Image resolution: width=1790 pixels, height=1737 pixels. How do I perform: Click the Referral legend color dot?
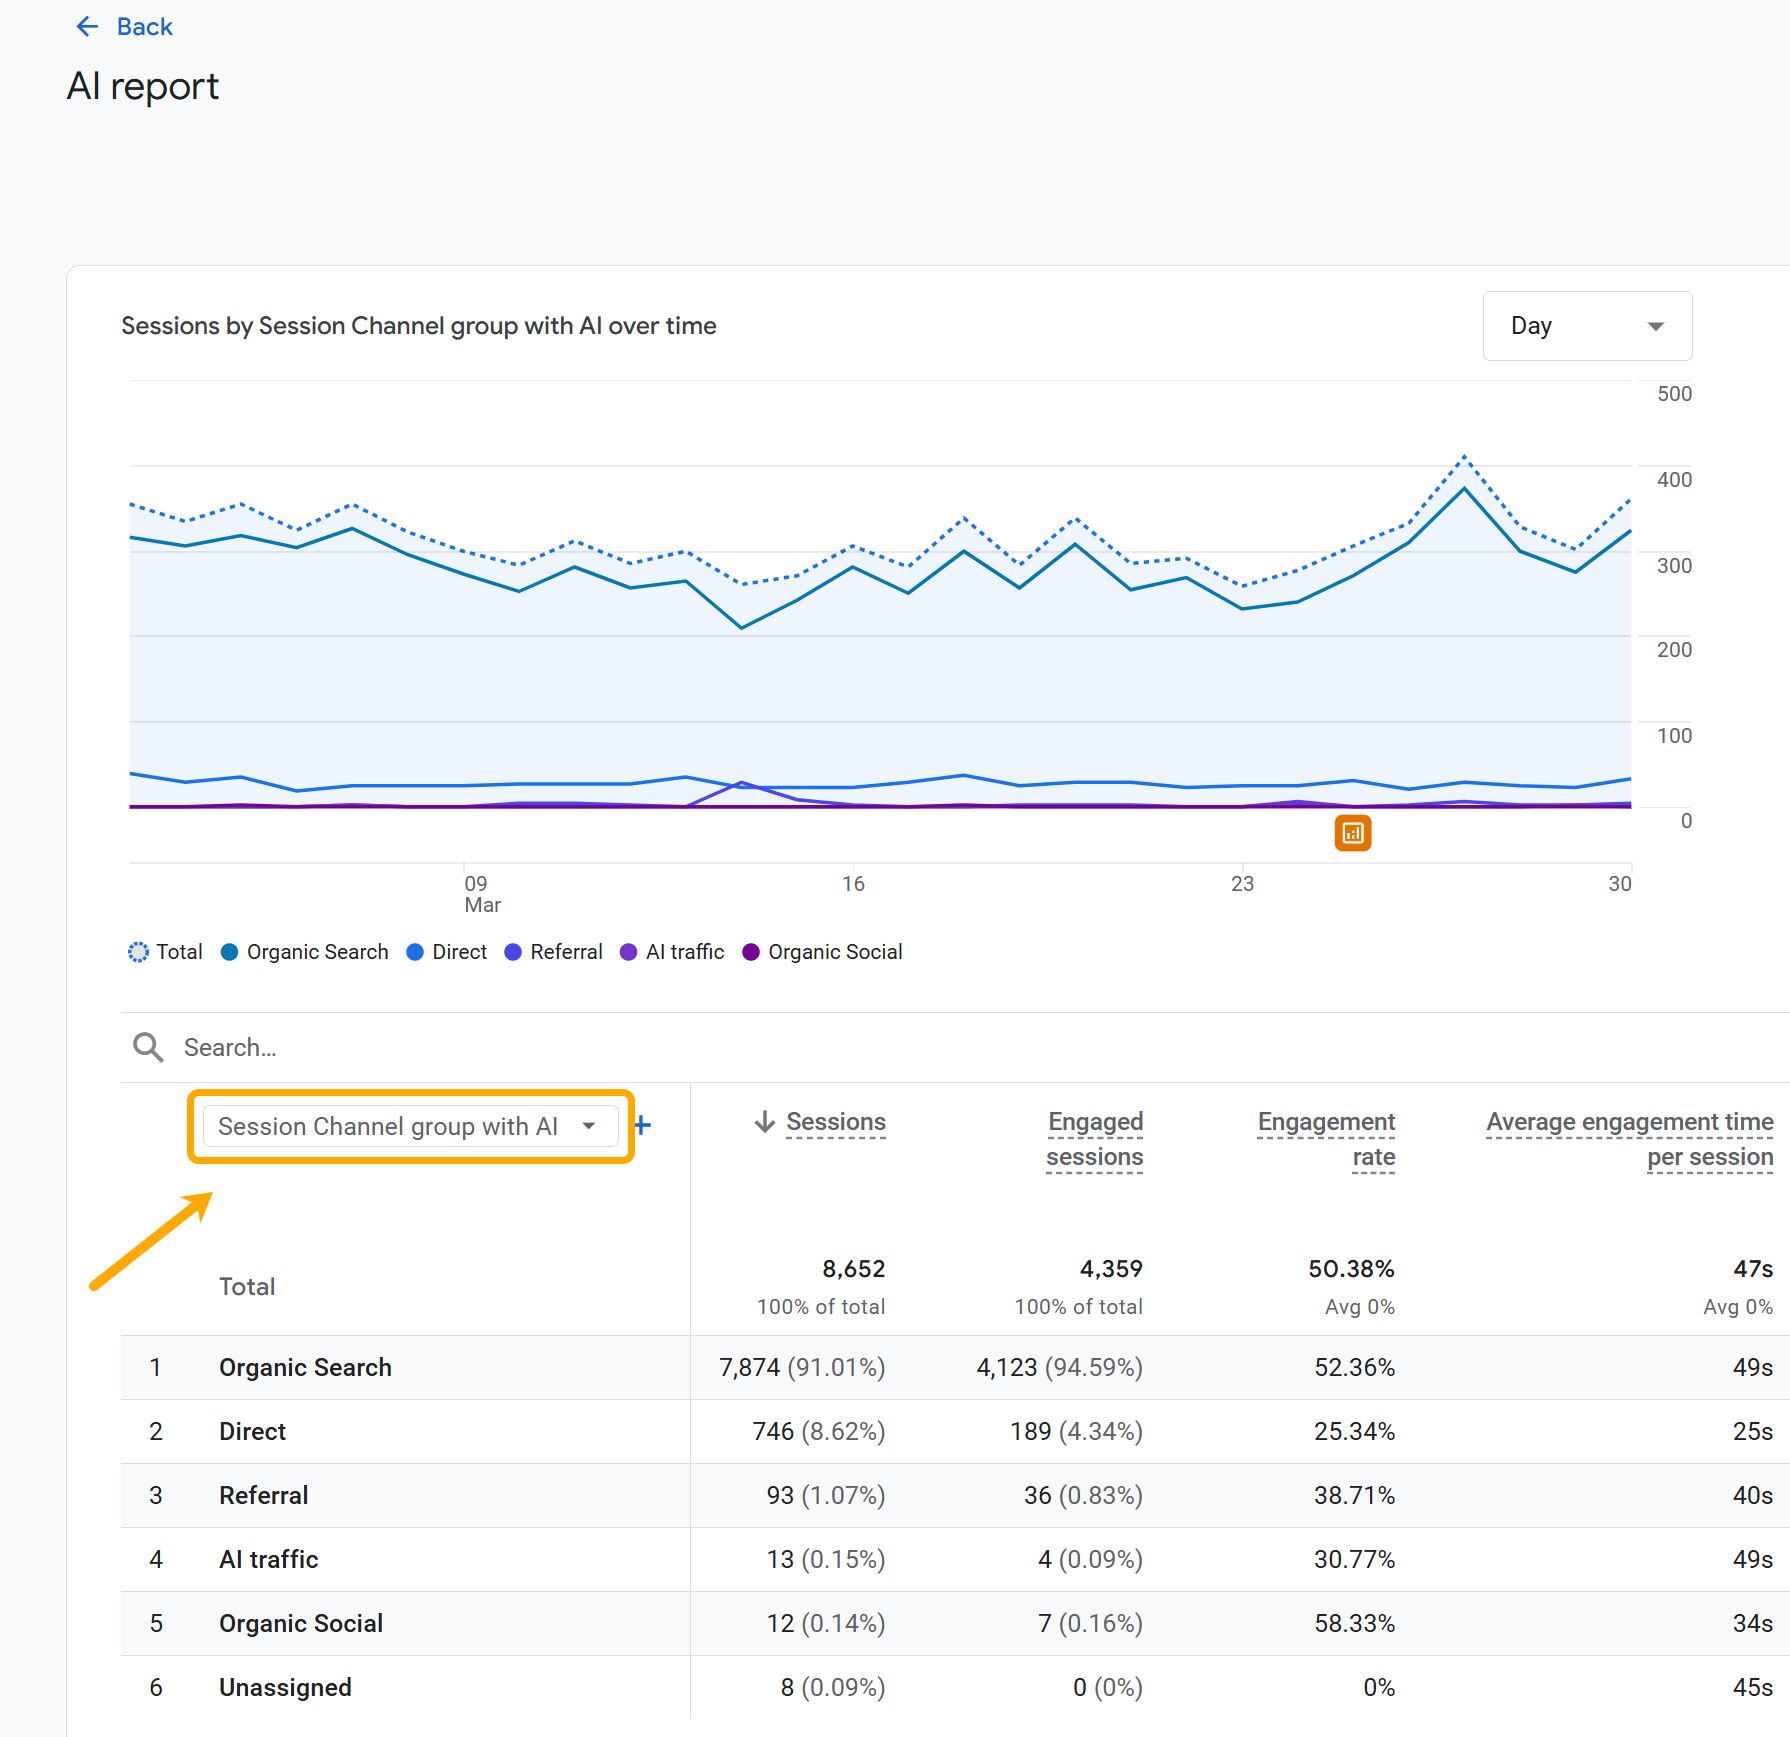[x=513, y=951]
